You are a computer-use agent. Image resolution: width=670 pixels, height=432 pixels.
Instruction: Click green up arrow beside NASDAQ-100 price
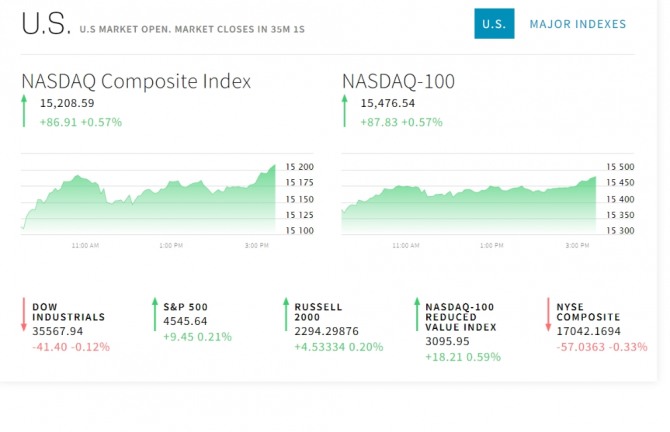344,111
